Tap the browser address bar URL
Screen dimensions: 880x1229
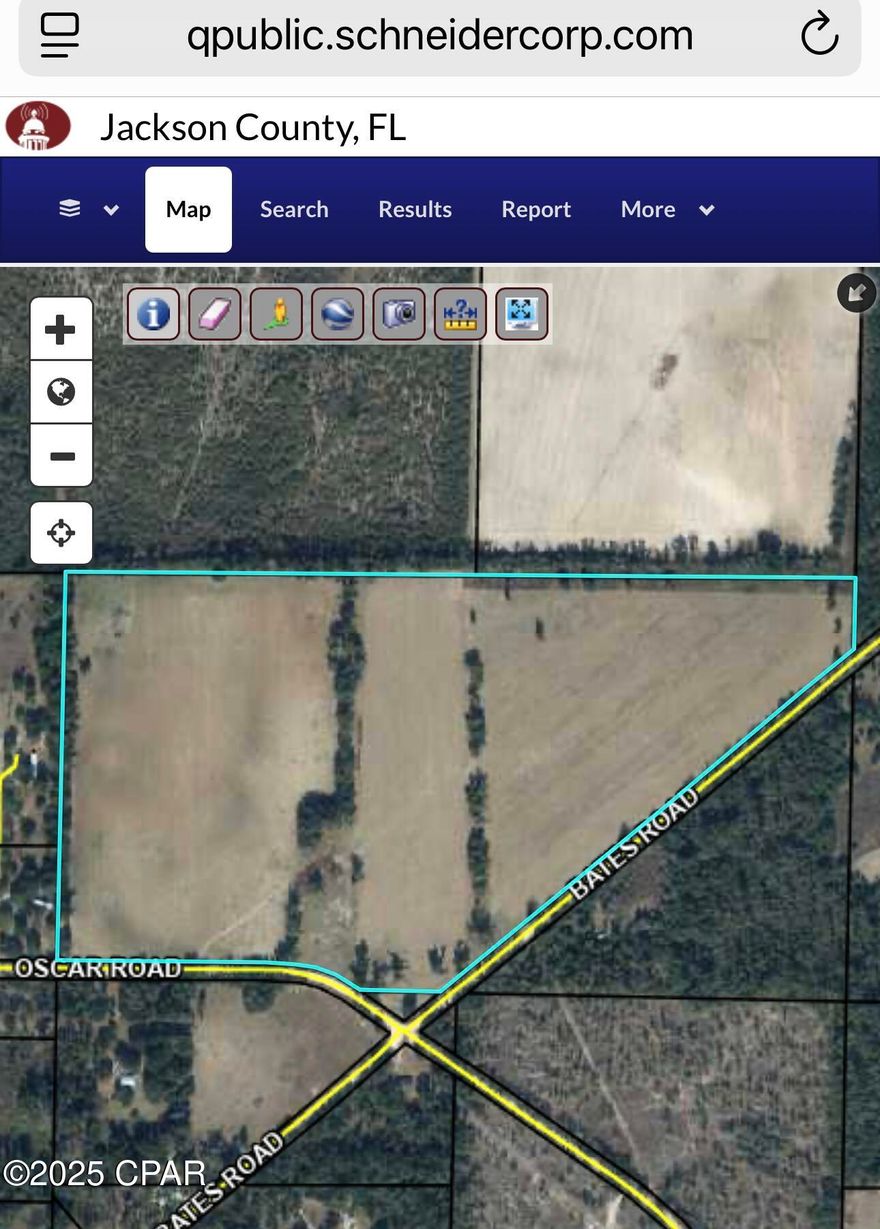click(x=439, y=36)
